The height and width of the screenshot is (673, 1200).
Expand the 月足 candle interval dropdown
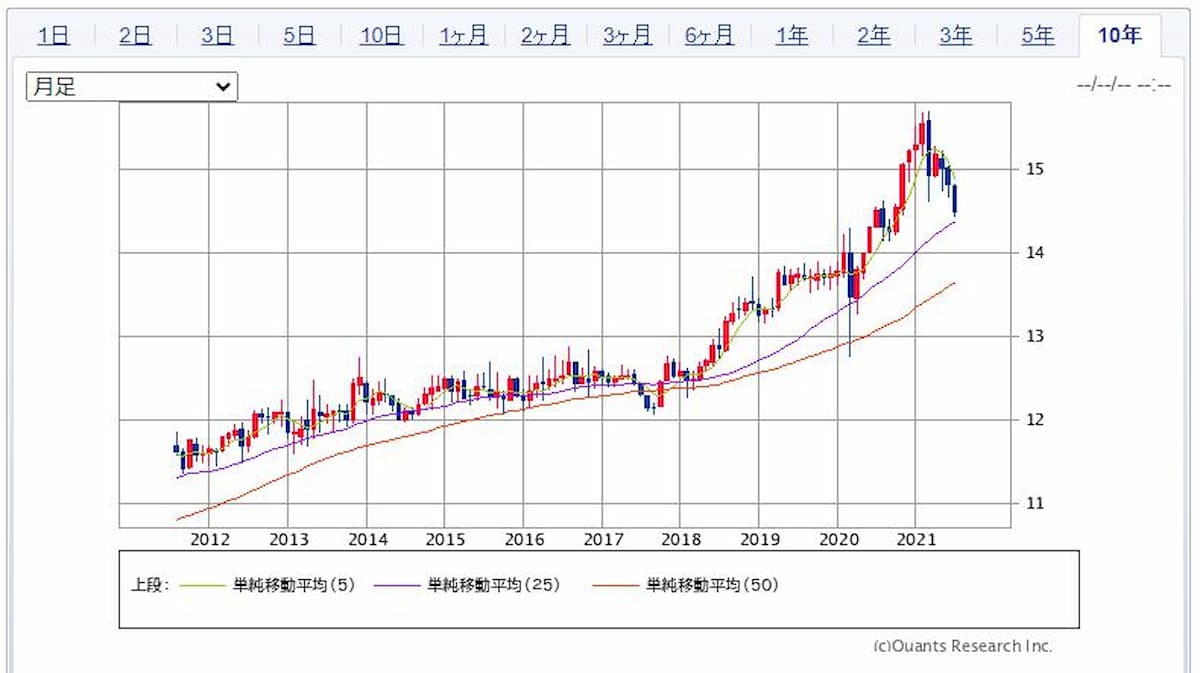(x=132, y=87)
